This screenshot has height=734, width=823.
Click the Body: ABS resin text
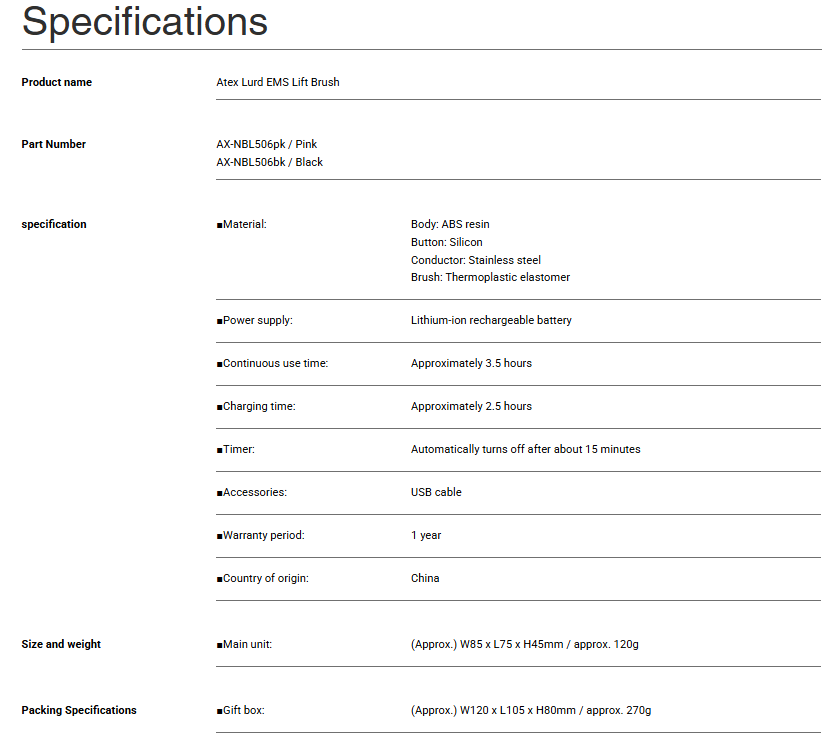coord(450,224)
